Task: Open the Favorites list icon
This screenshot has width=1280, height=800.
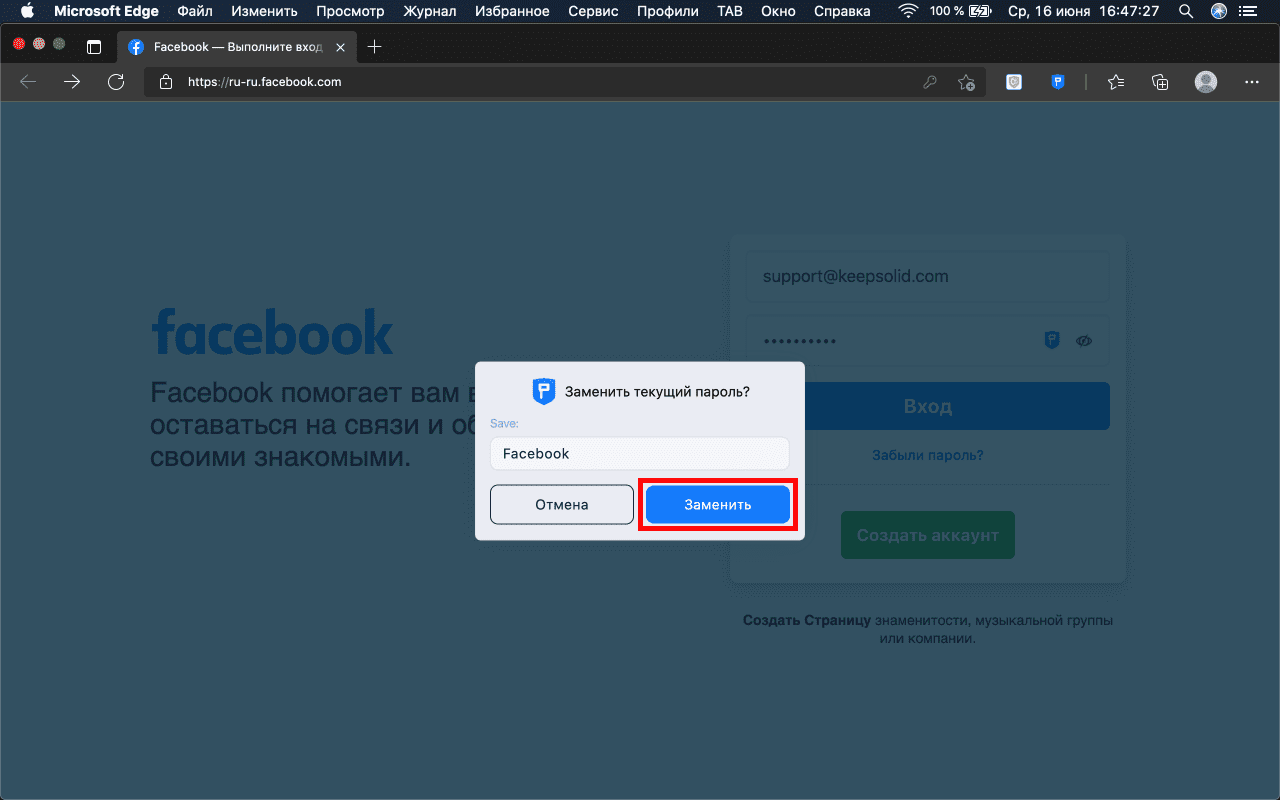Action: click(1116, 82)
